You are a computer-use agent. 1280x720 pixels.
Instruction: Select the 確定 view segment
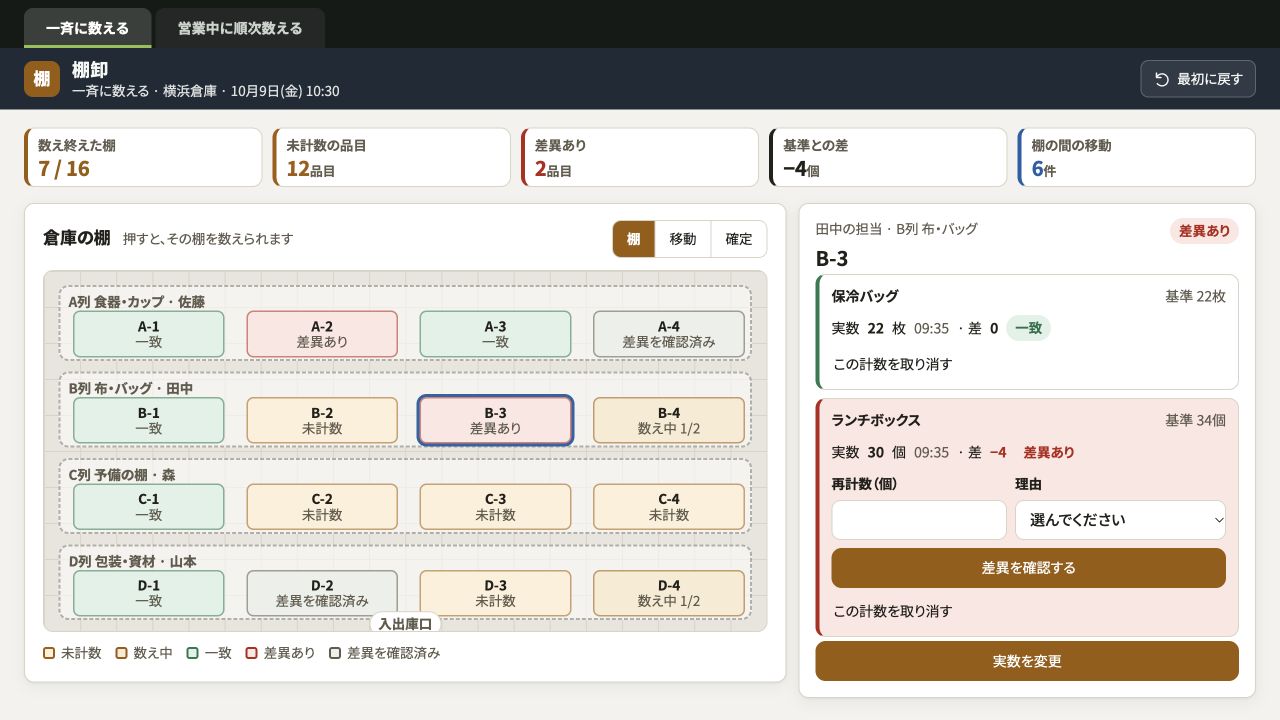(739, 239)
